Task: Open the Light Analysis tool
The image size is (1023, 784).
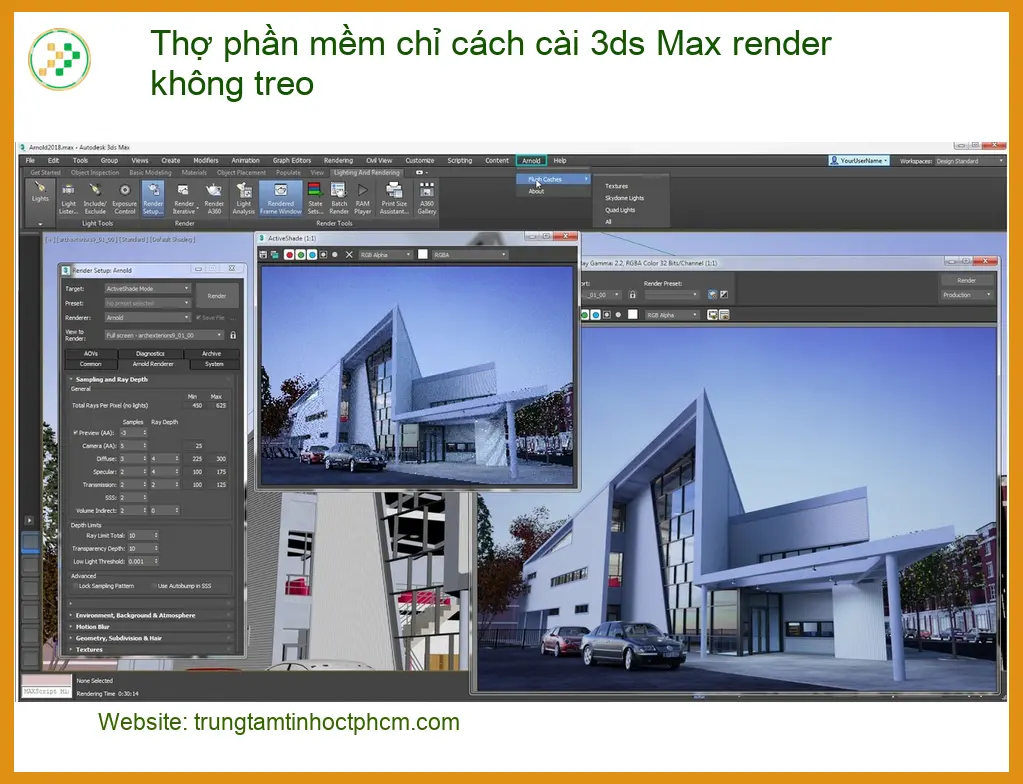Action: (x=243, y=198)
